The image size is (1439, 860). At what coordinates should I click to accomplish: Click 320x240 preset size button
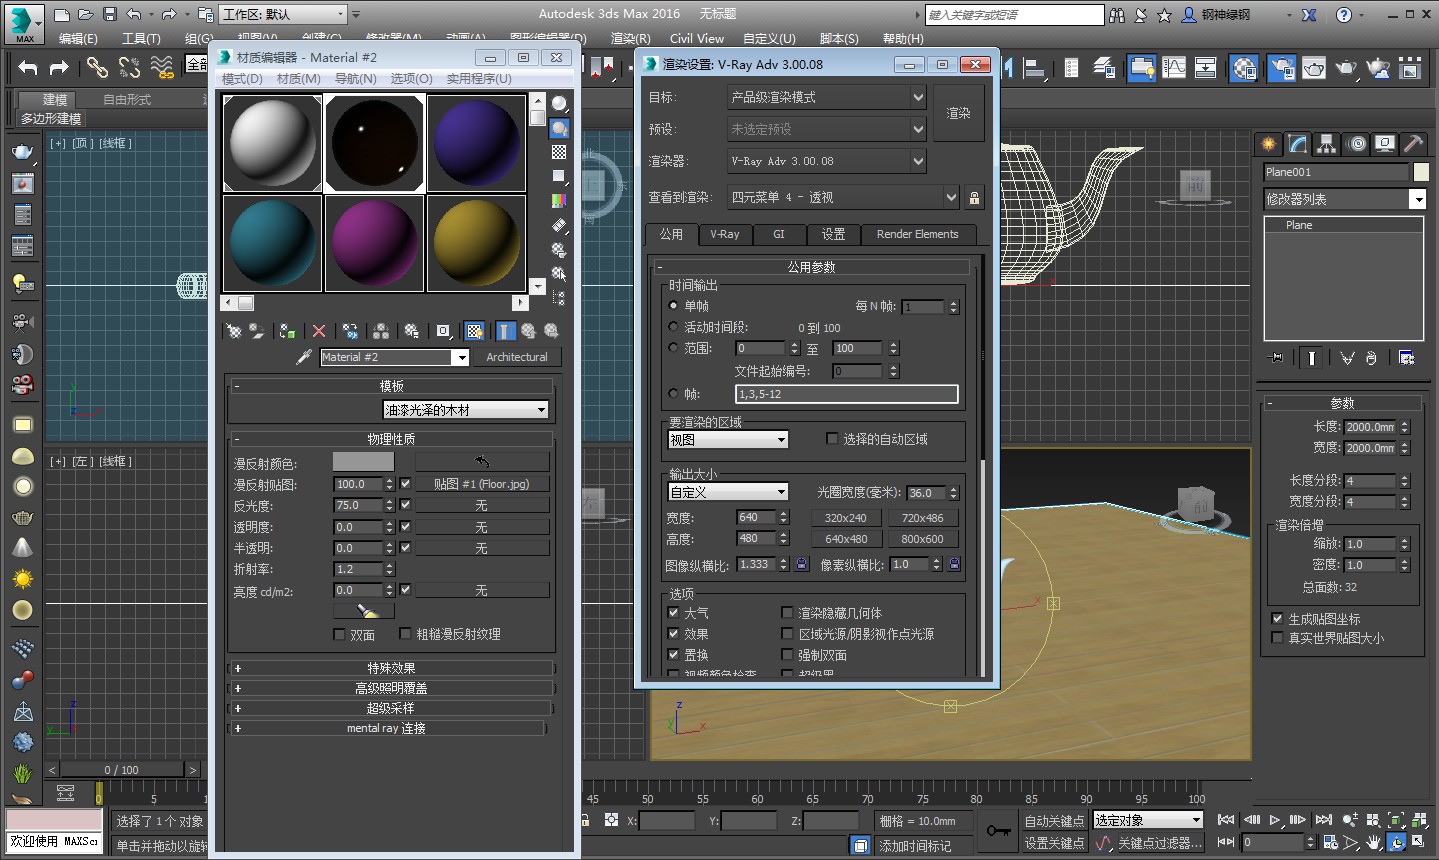[845, 518]
